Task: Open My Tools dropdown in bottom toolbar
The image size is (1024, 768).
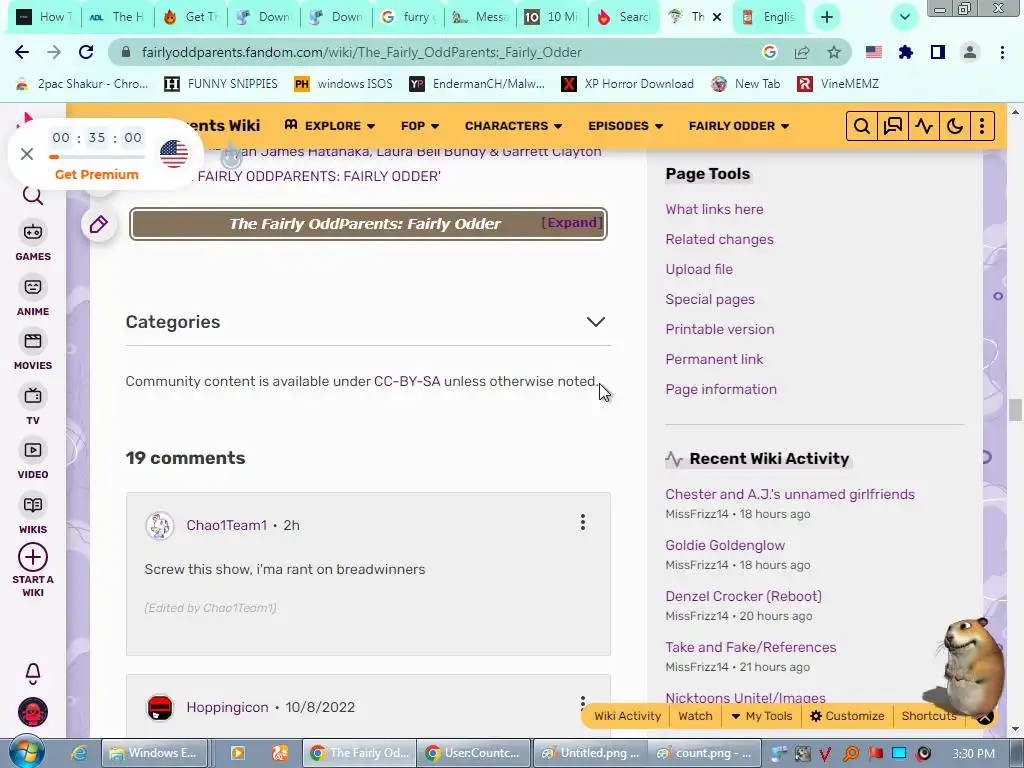Action: pyautogui.click(x=761, y=716)
